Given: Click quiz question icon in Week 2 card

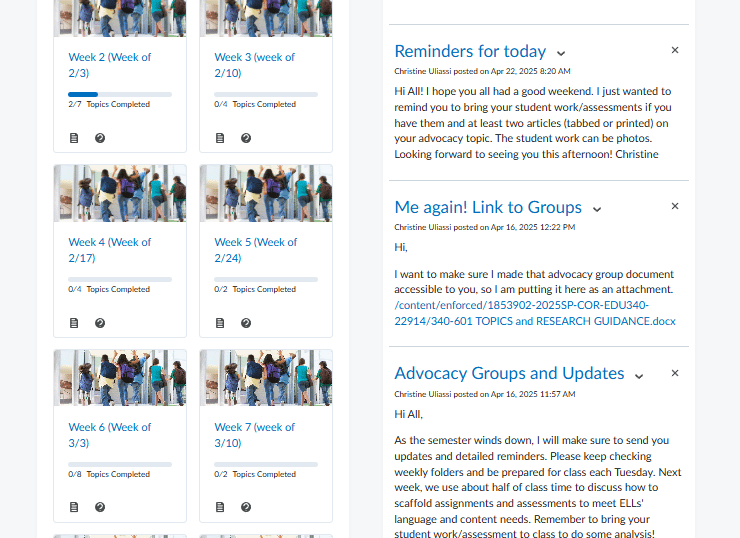Looking at the screenshot, I should point(100,138).
